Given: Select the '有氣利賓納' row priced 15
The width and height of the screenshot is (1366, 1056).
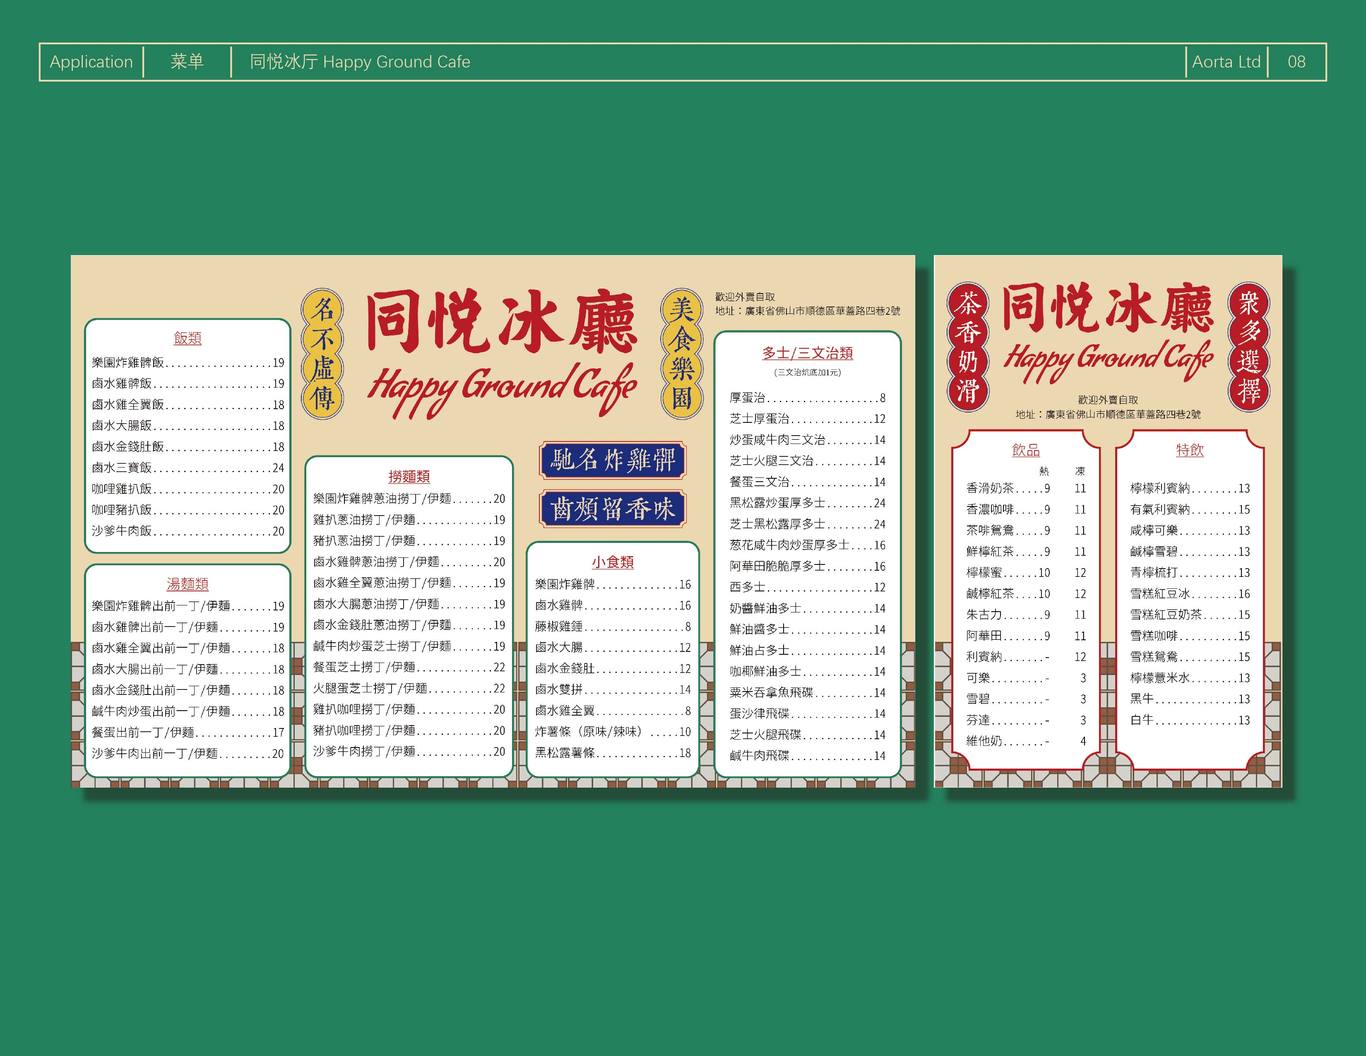Looking at the screenshot, I should click(1190, 510).
